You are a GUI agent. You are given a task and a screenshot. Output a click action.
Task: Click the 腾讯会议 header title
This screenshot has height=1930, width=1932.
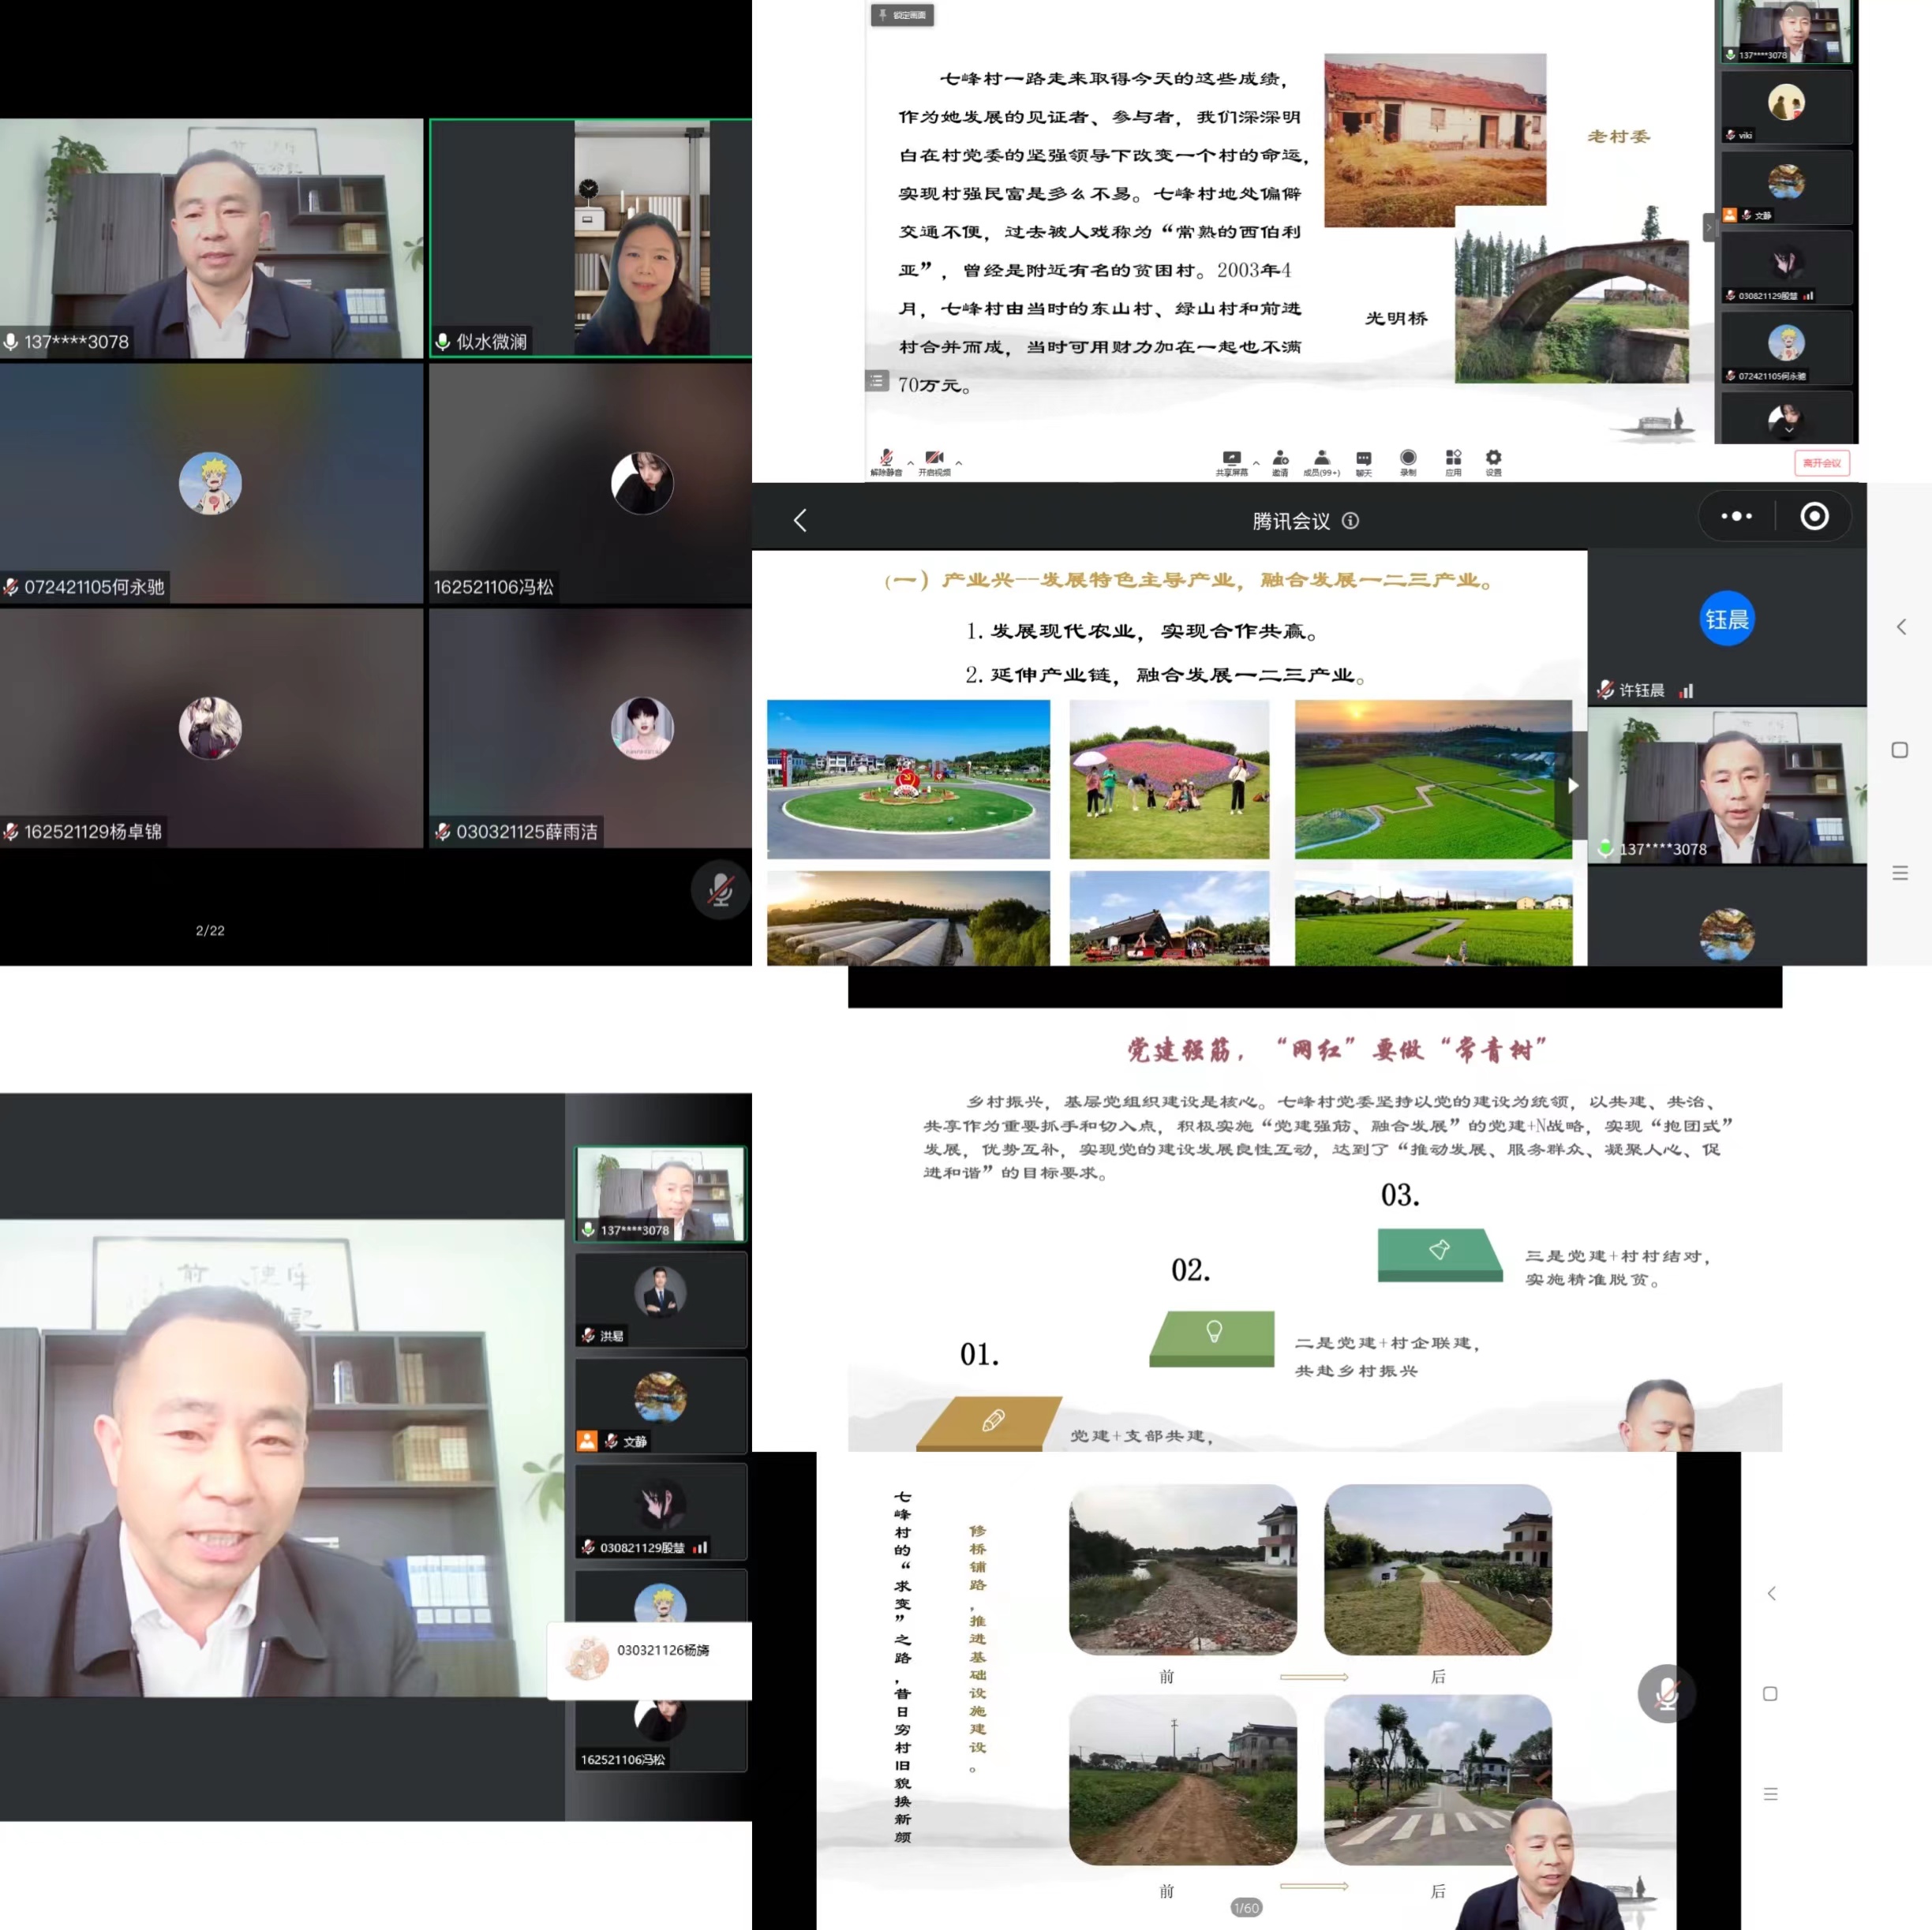[1291, 521]
